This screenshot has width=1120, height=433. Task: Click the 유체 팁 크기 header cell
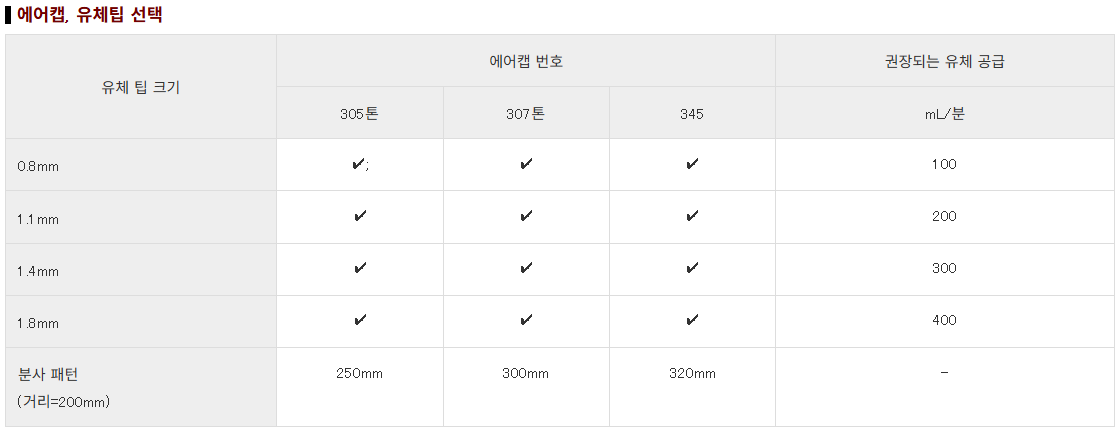(141, 87)
